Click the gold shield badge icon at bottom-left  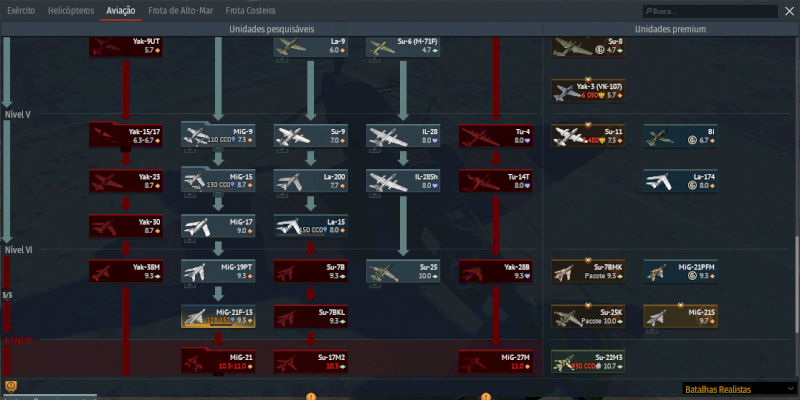tap(9, 386)
